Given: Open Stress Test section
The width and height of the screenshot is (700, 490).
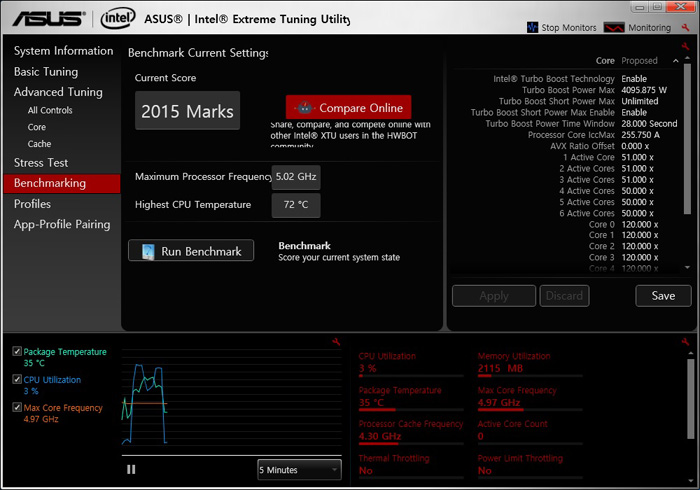Looking at the screenshot, I should click(x=41, y=163).
